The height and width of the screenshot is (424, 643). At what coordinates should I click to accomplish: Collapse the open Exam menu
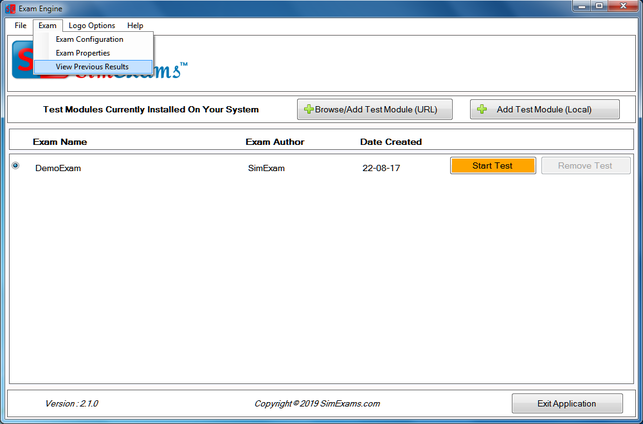click(x=47, y=25)
